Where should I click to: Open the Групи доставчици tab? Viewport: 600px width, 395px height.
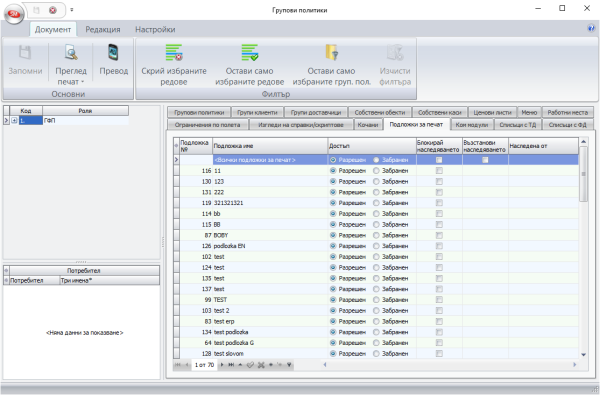pos(316,113)
